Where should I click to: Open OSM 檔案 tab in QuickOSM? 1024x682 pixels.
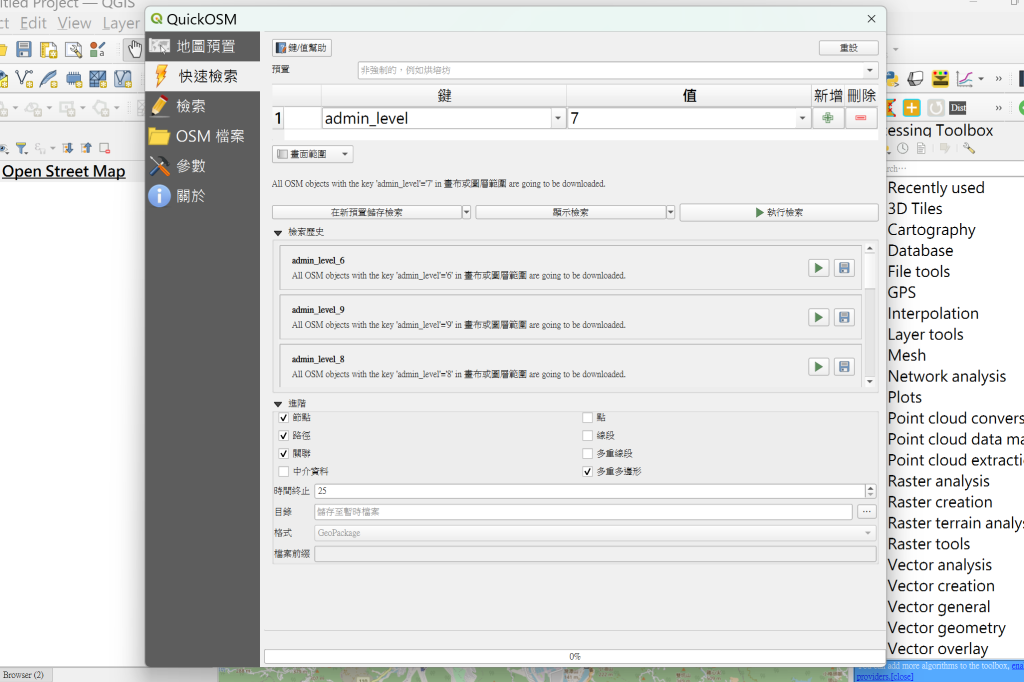point(202,136)
